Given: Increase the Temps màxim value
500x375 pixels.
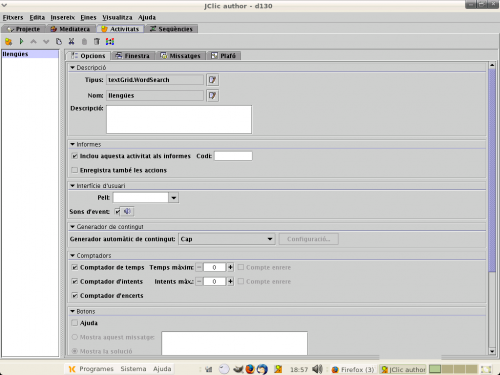Looking at the screenshot, I should [x=230, y=267].
